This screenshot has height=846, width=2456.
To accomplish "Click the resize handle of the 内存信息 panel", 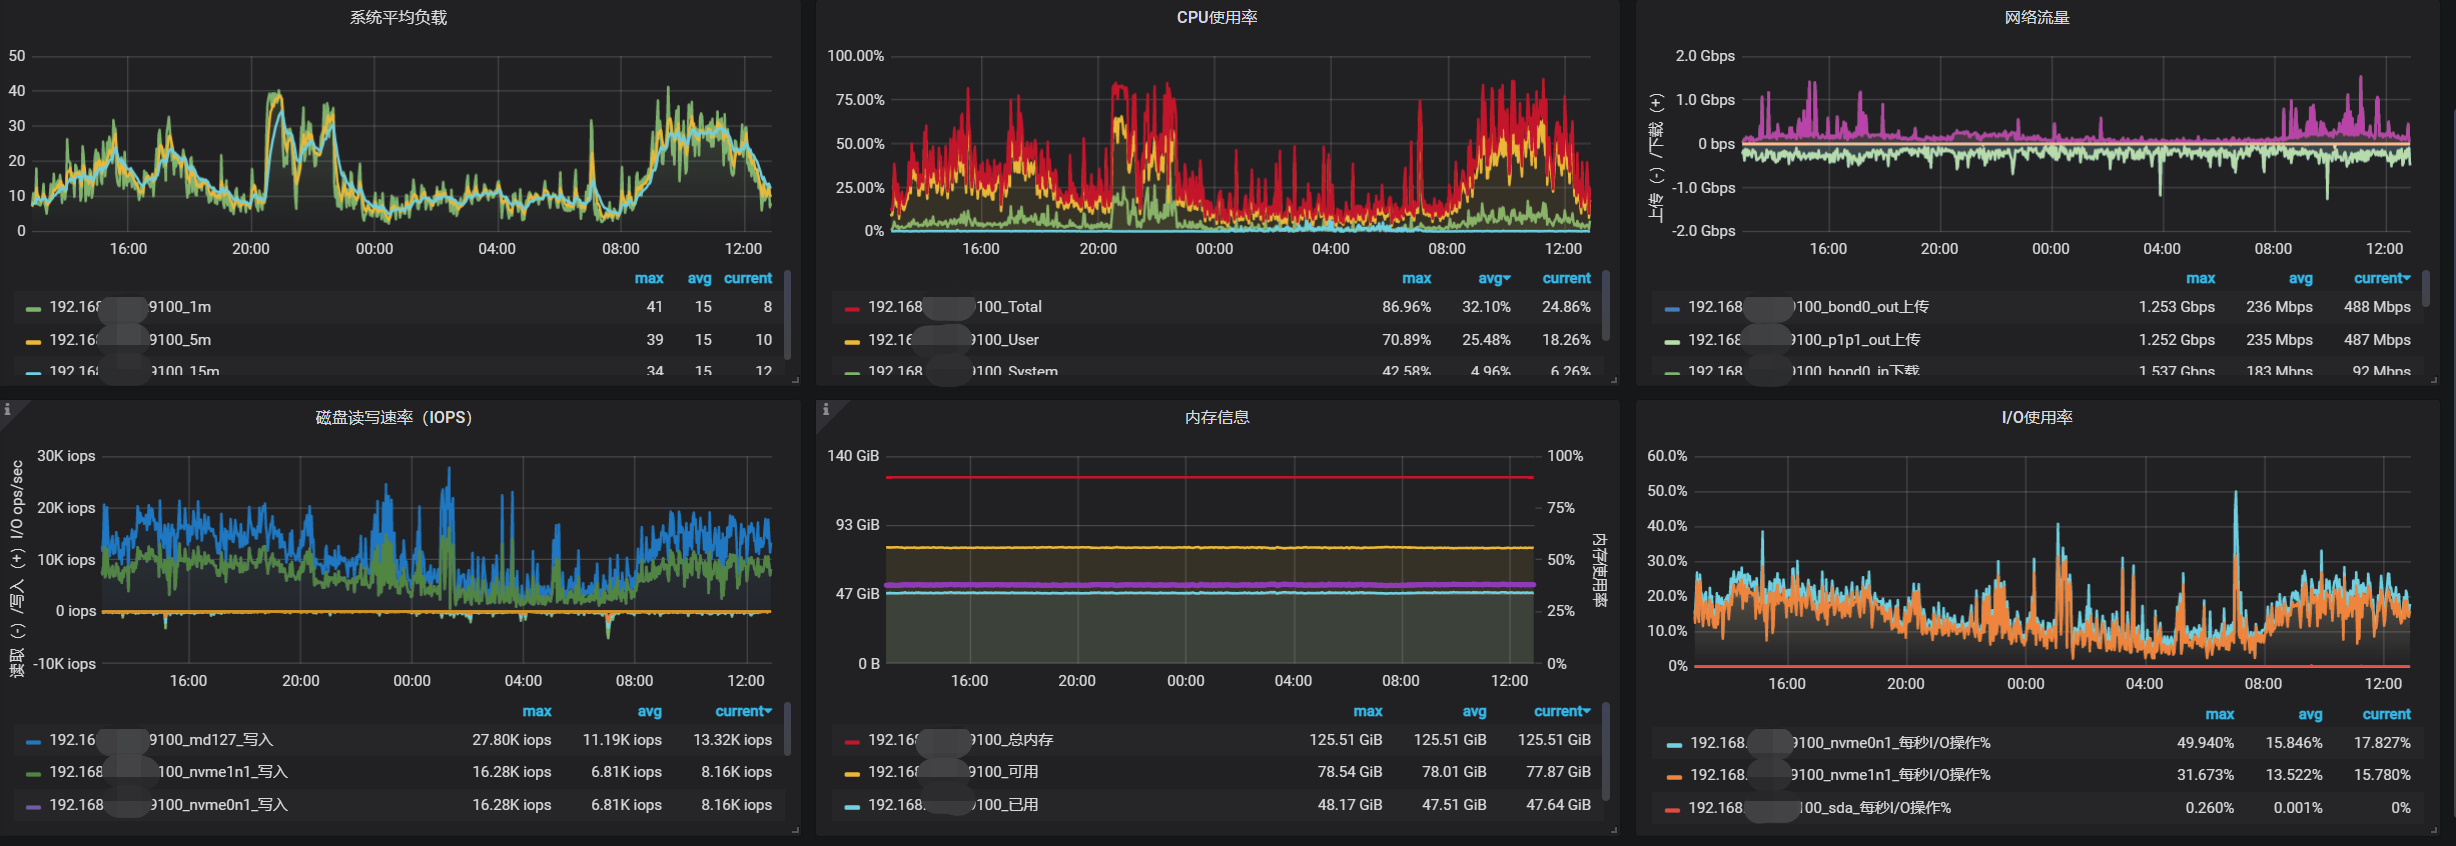I will point(1614,830).
